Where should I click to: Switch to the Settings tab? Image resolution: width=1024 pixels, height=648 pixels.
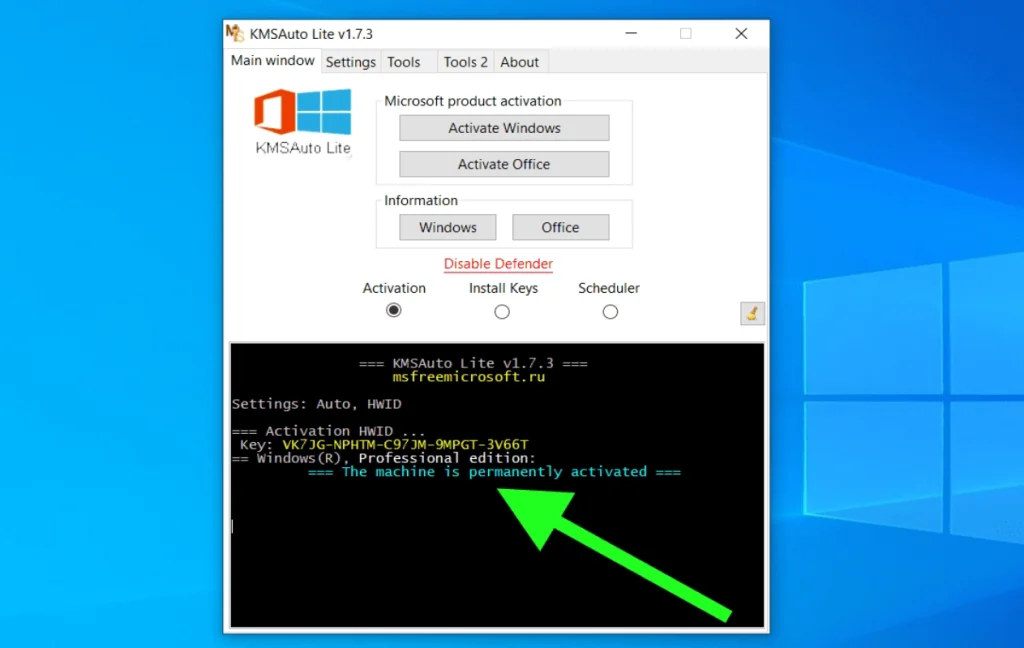[350, 61]
